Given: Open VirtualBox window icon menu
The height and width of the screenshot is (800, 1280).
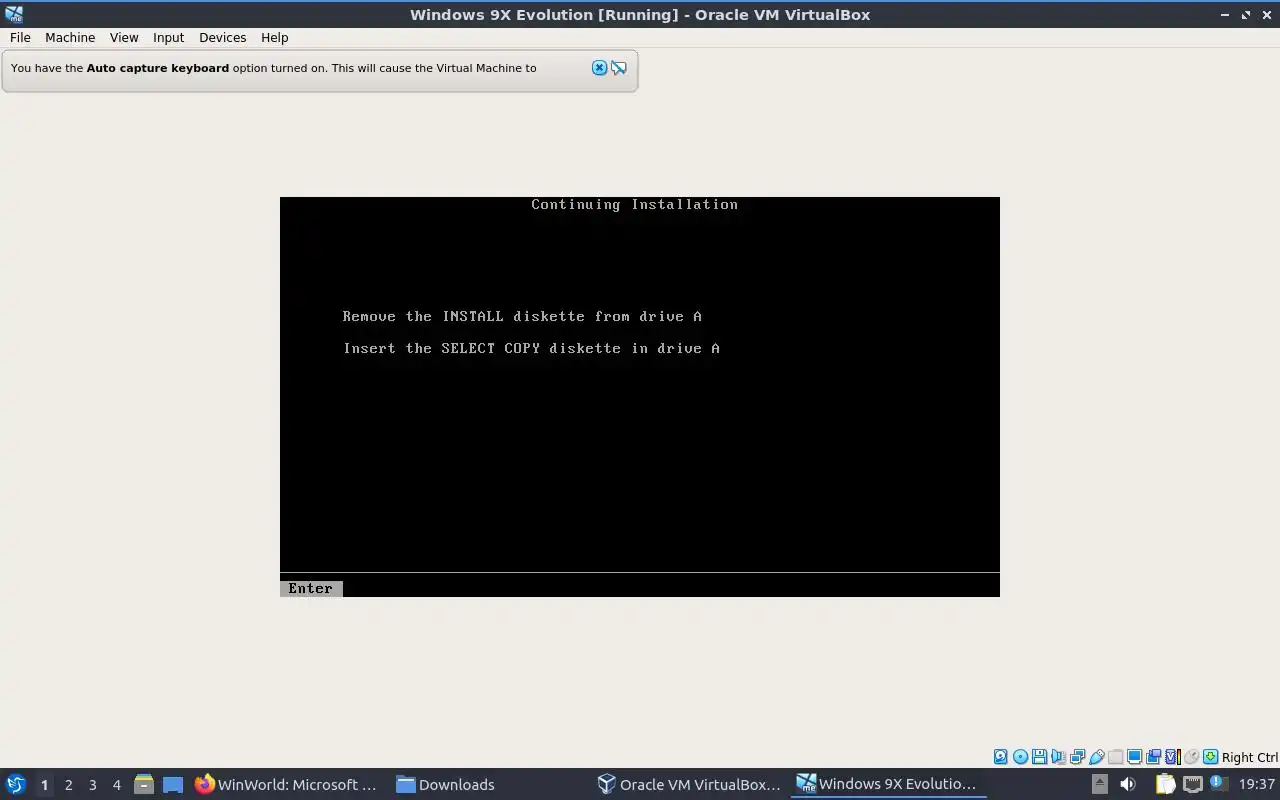Looking at the screenshot, I should coord(14,14).
